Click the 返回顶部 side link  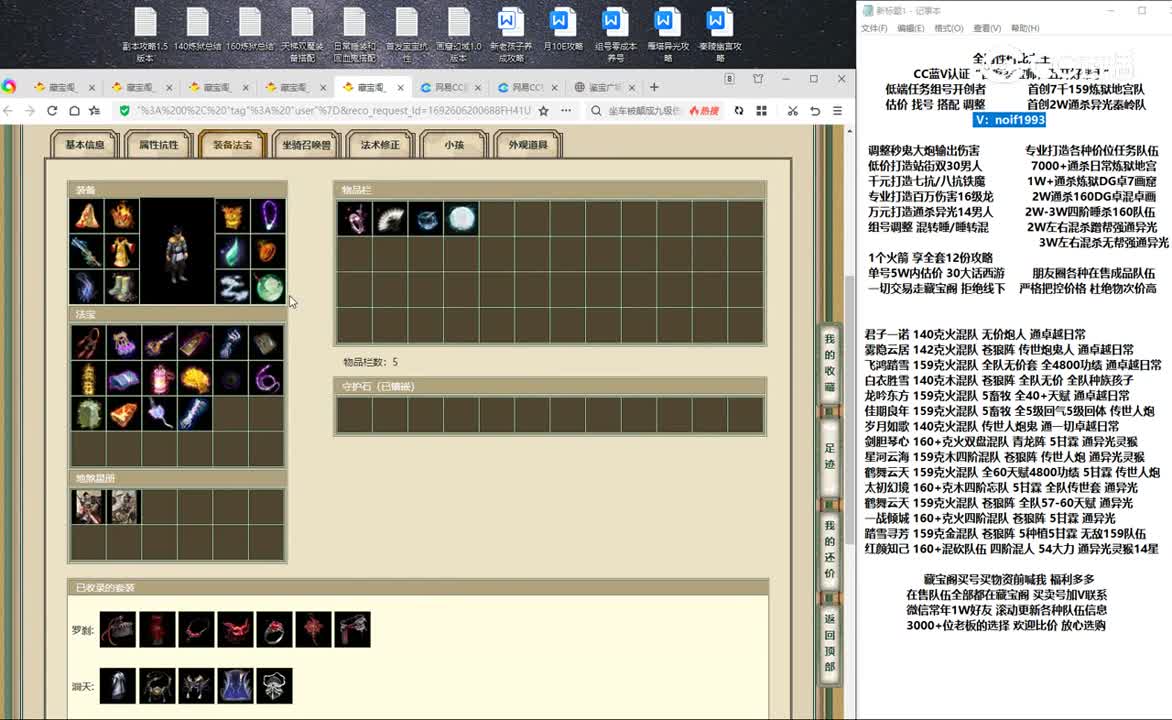(830, 642)
